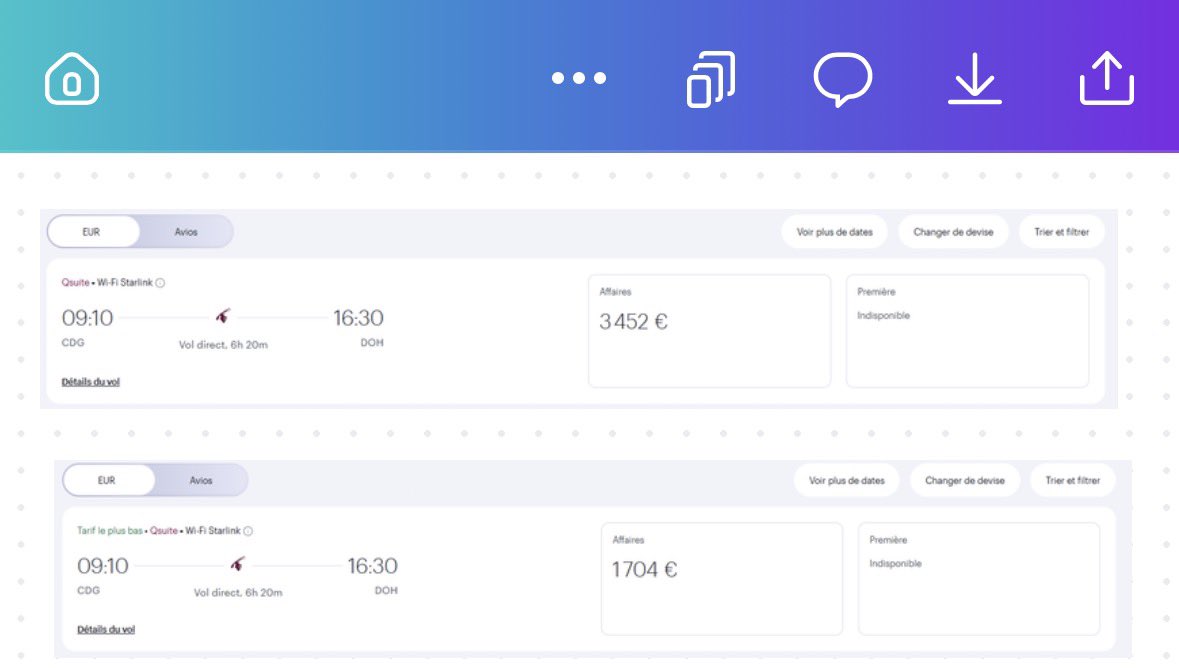Screen dimensions: 1179x668
Task: Click Voir plus de dates above the 3 452 € fare
Action: coord(835,232)
